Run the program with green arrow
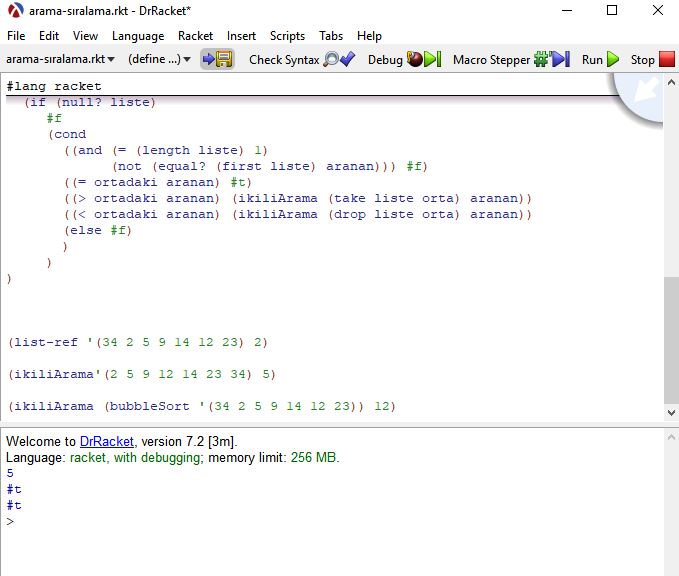 (601, 59)
